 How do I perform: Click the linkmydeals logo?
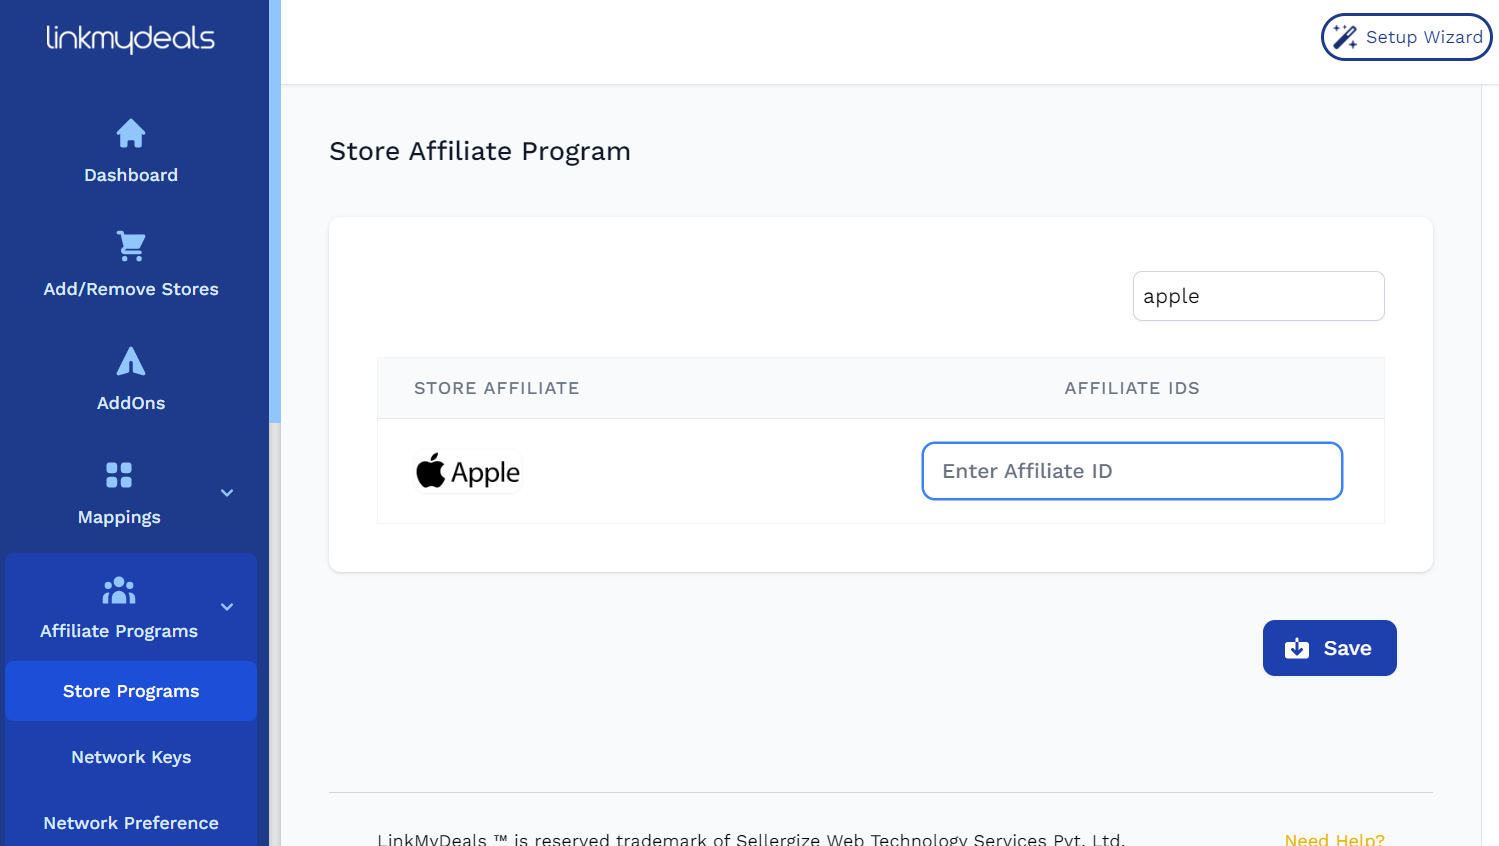point(131,39)
